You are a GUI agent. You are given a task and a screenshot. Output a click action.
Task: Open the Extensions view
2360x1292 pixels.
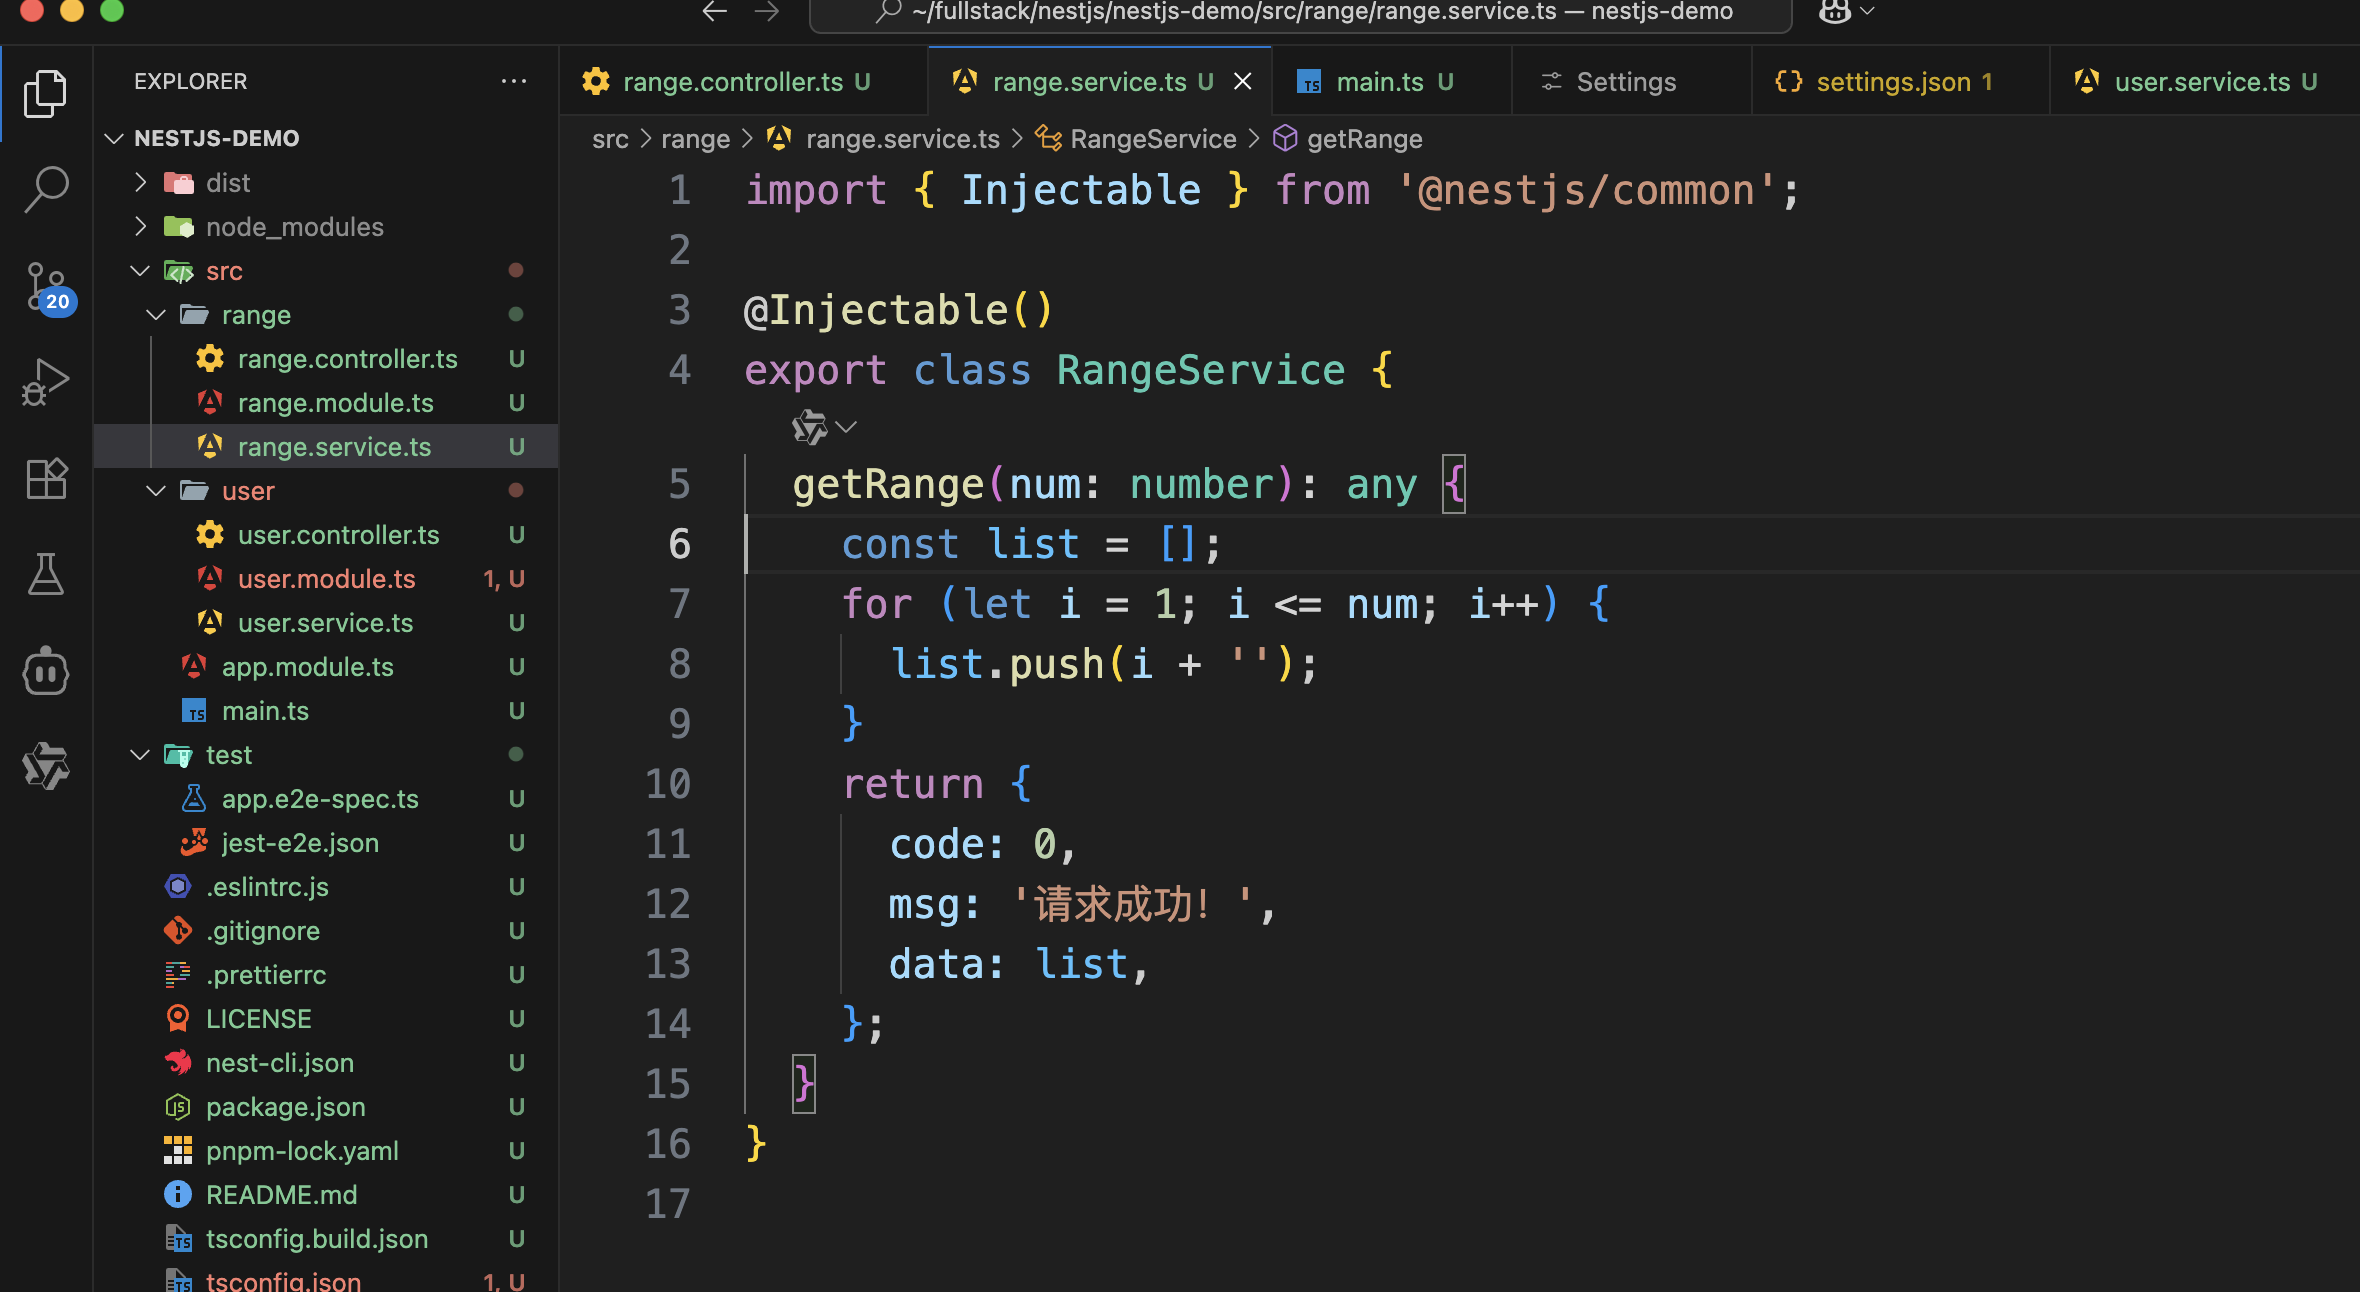point(46,478)
